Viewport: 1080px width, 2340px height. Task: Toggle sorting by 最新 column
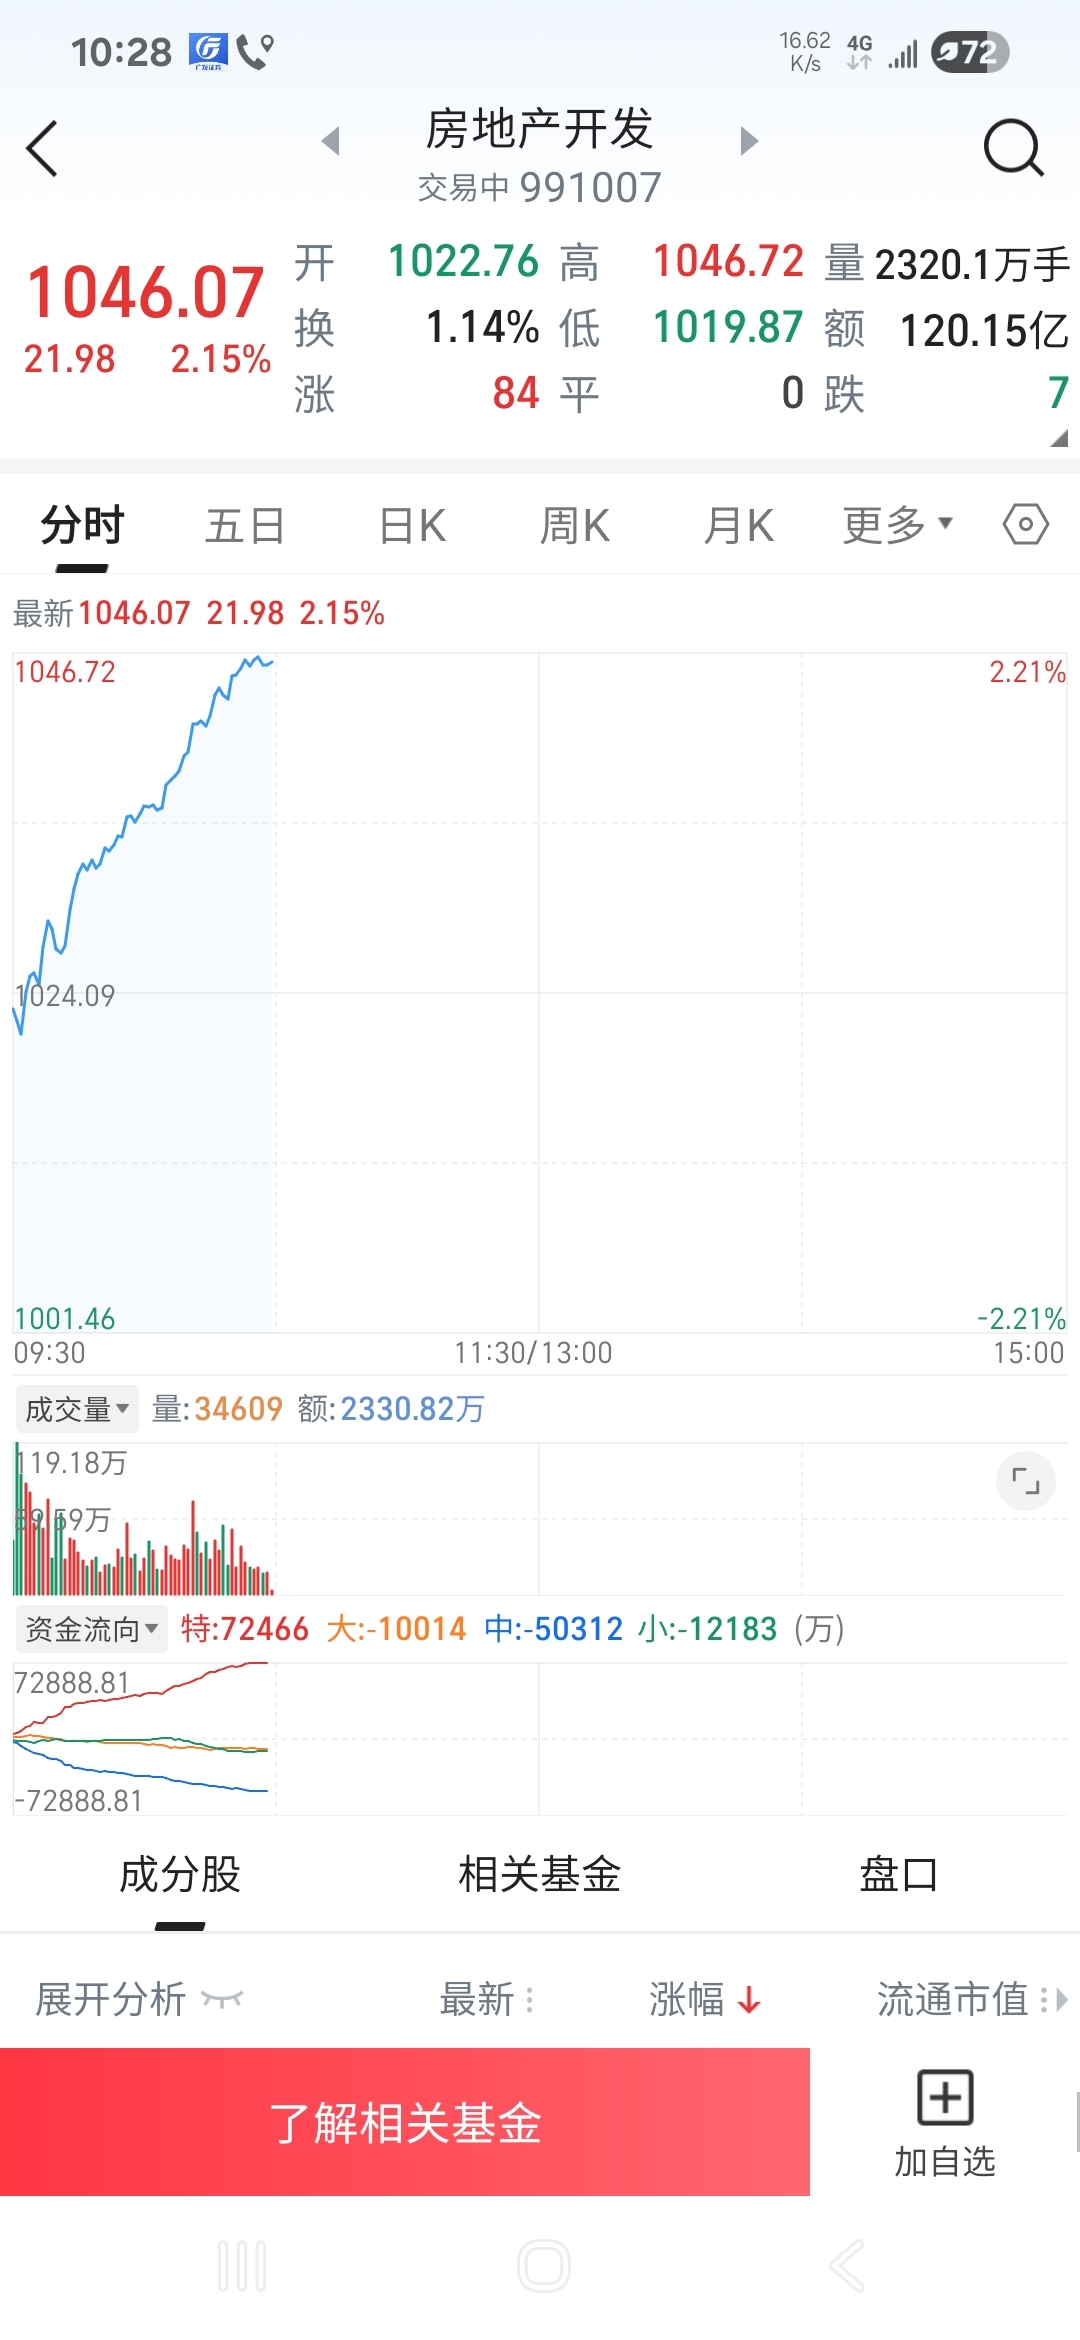pyautogui.click(x=487, y=2000)
